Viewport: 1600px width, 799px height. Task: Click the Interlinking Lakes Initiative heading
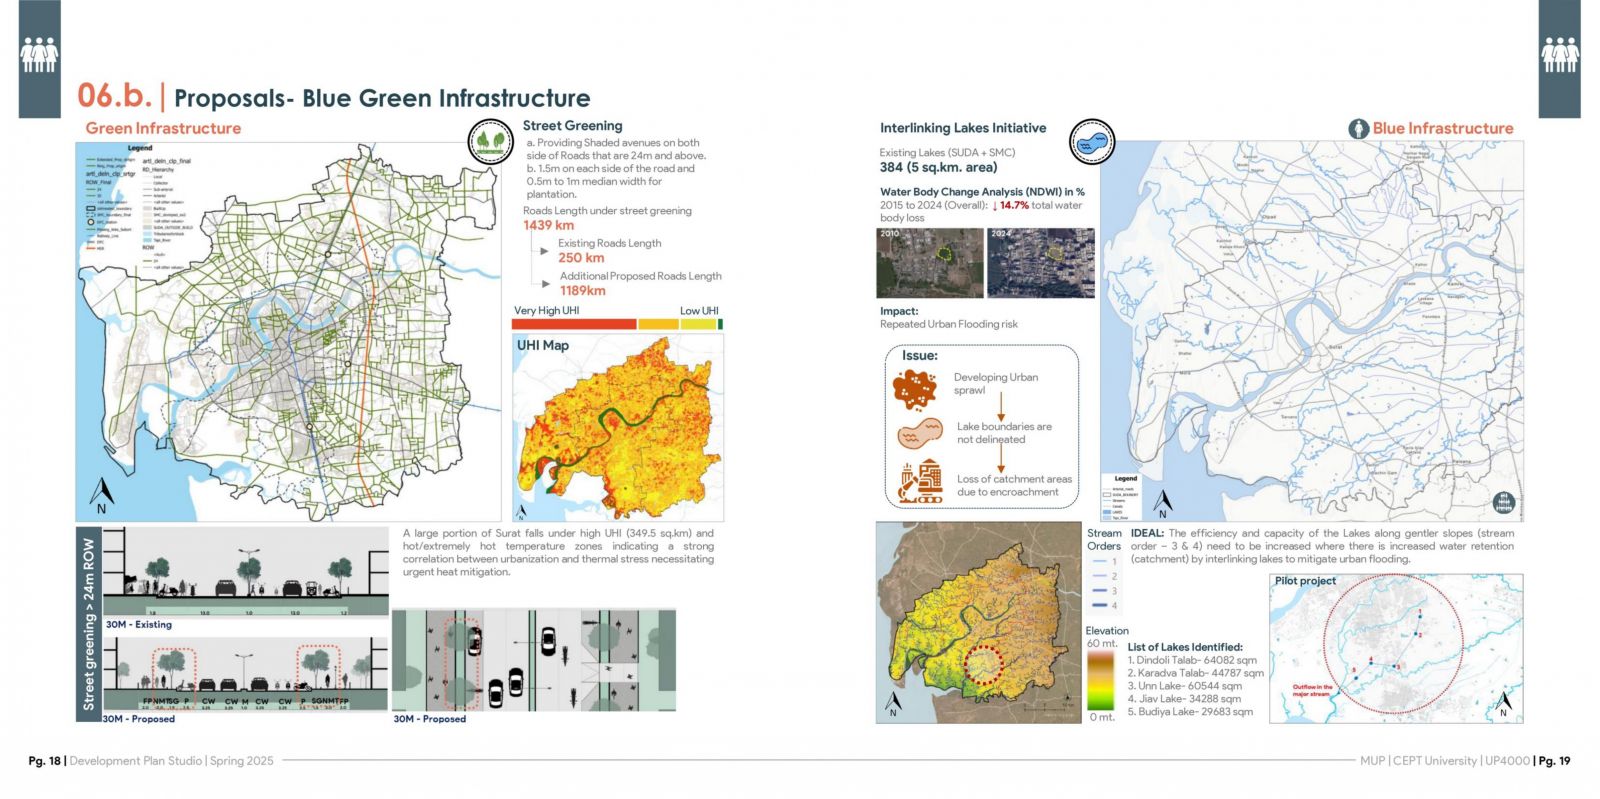(x=963, y=128)
